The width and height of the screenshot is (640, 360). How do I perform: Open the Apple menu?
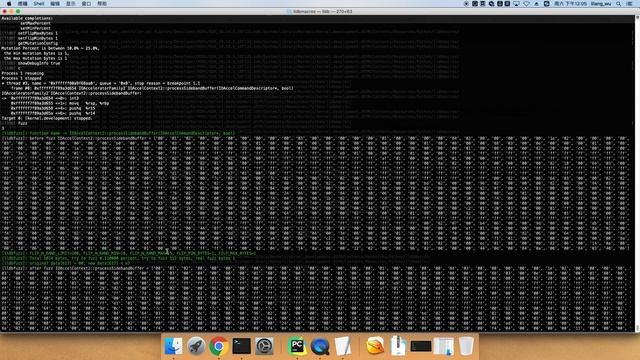9,4
